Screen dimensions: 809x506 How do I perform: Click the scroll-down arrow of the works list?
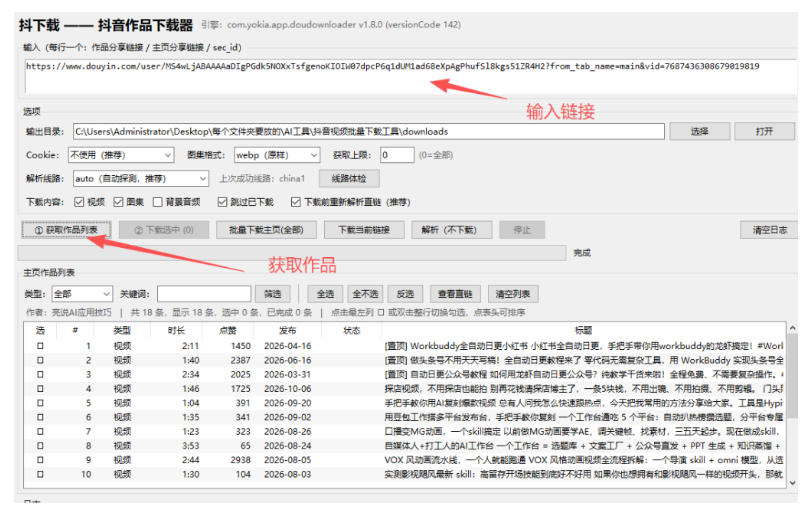(x=792, y=483)
